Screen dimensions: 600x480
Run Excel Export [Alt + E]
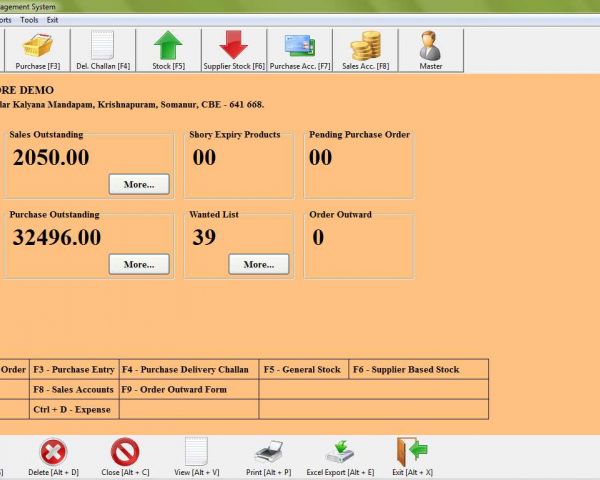341,455
